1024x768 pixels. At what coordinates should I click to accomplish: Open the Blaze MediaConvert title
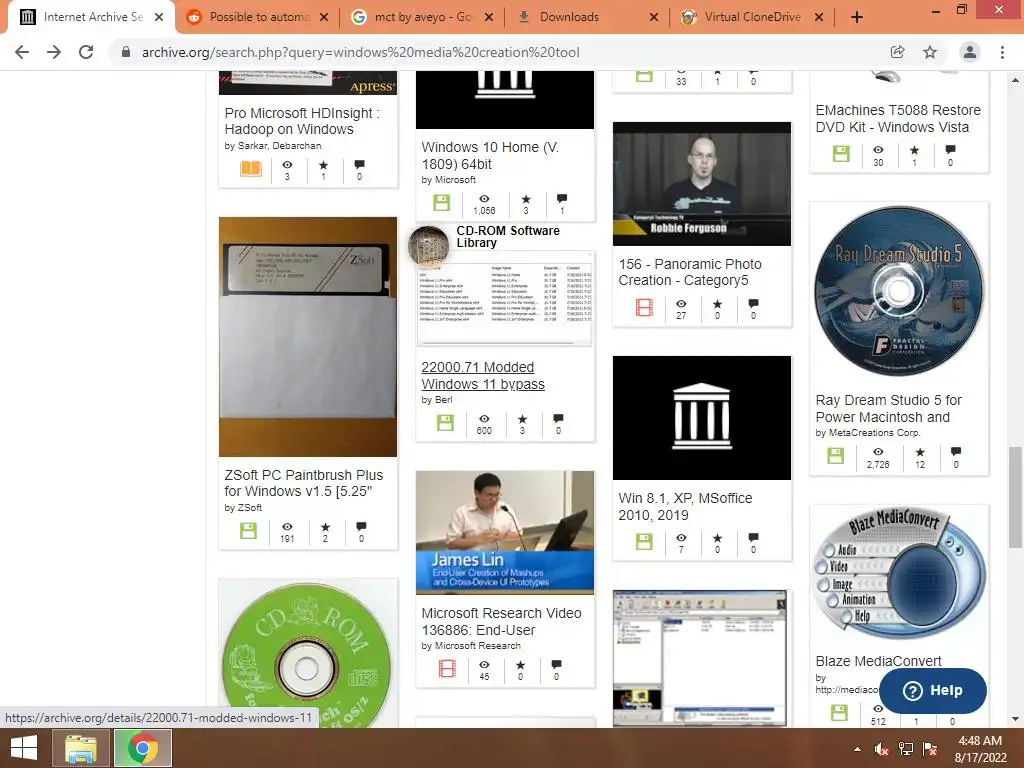coord(878,661)
